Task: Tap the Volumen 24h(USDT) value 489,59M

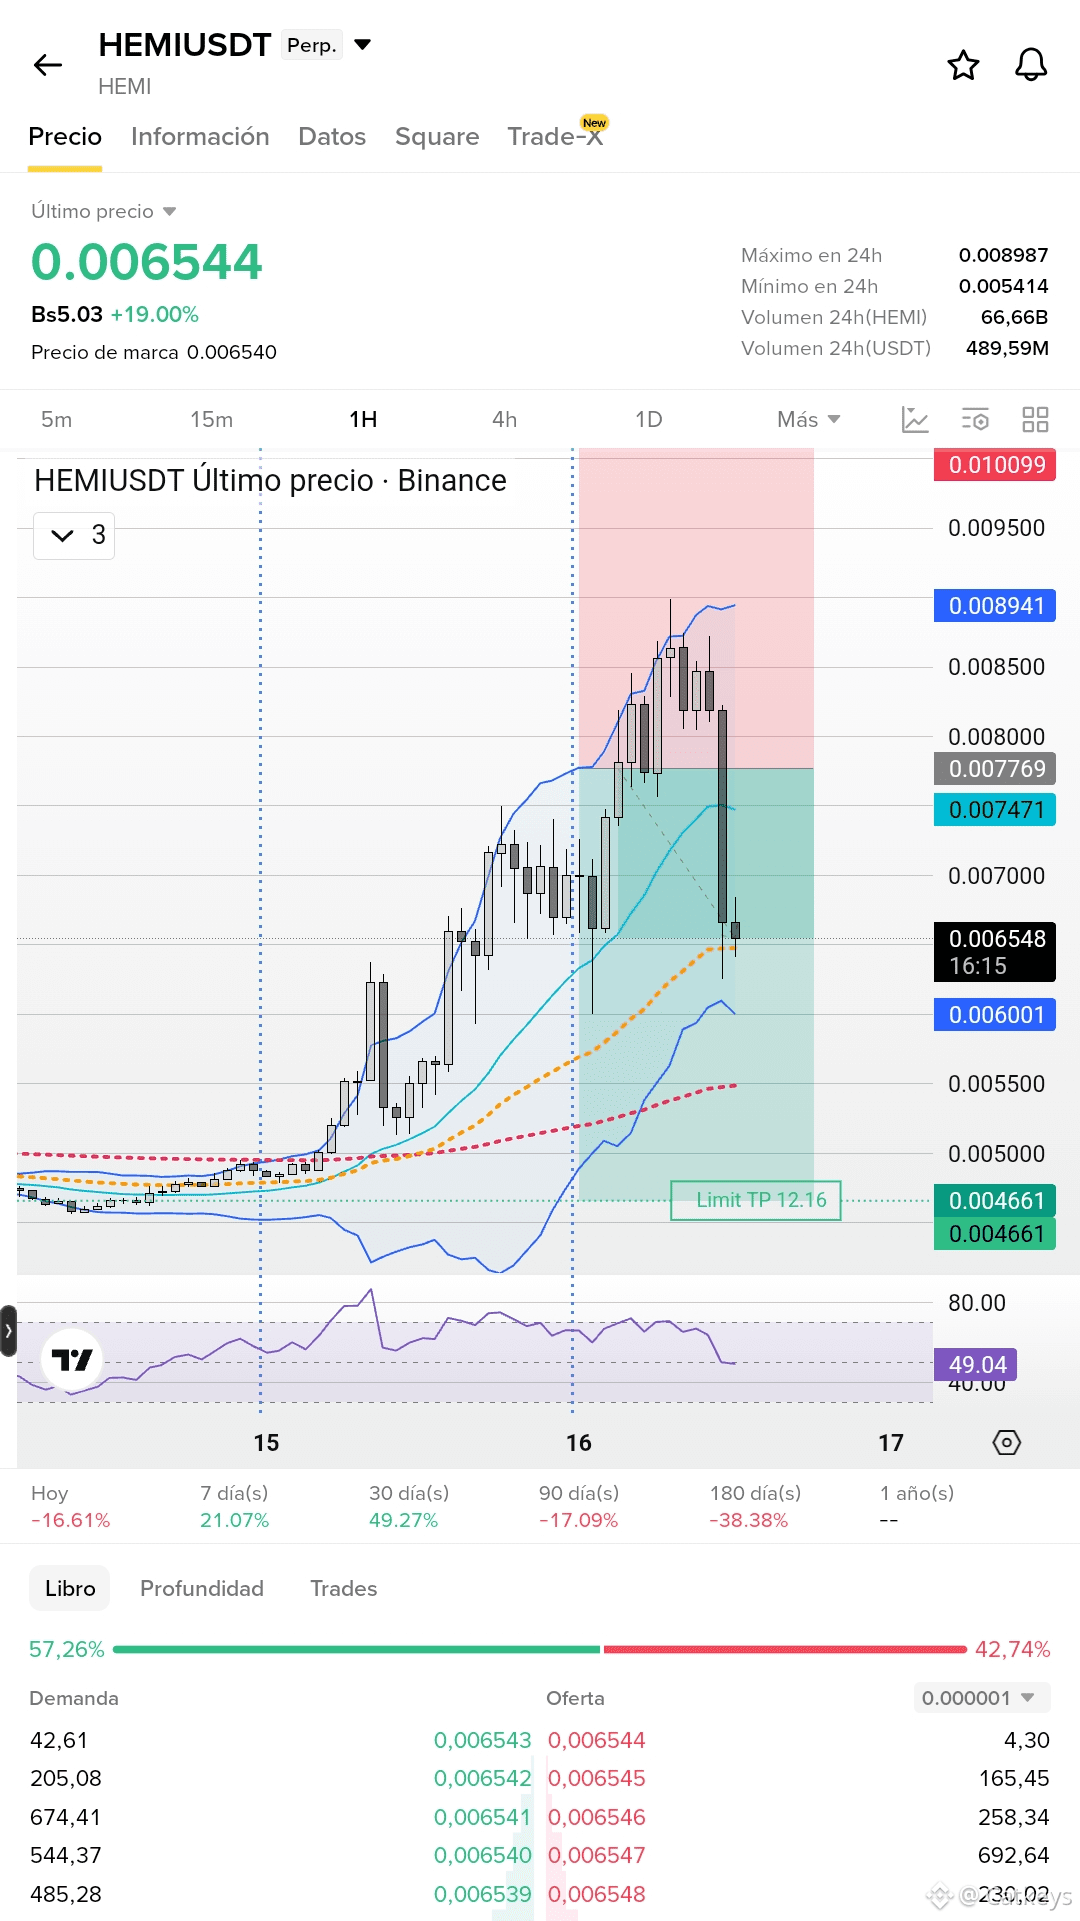Action: (1007, 348)
